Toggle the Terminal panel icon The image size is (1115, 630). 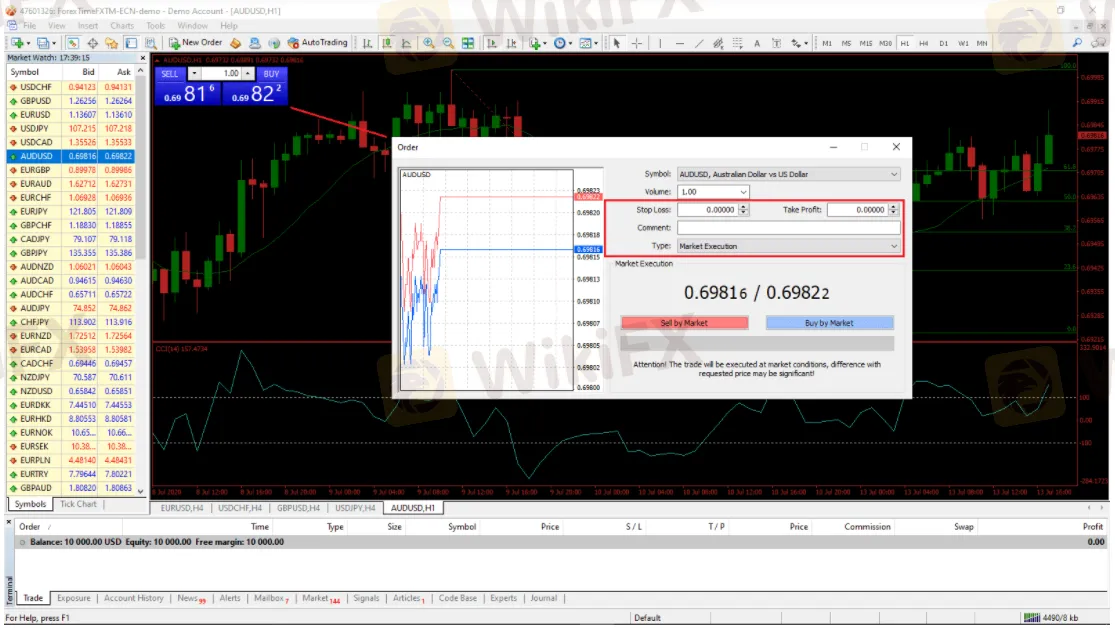pyautogui.click(x=131, y=43)
